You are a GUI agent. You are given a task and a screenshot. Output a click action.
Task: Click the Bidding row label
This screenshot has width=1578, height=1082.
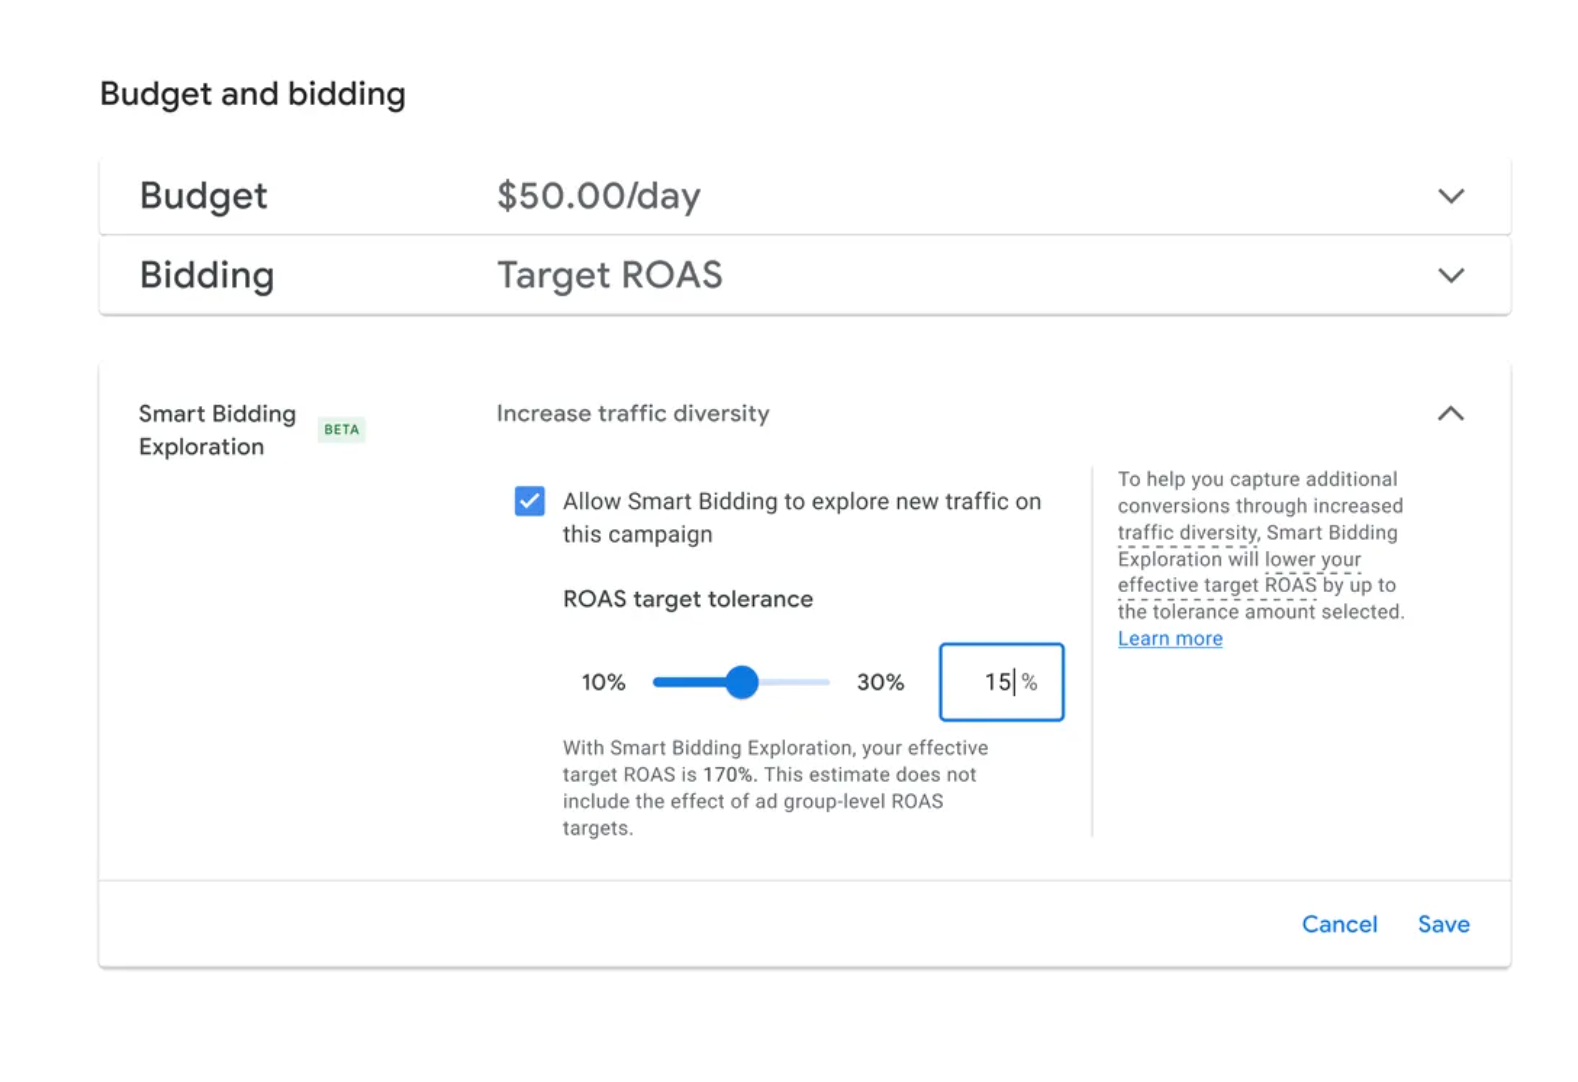206,275
